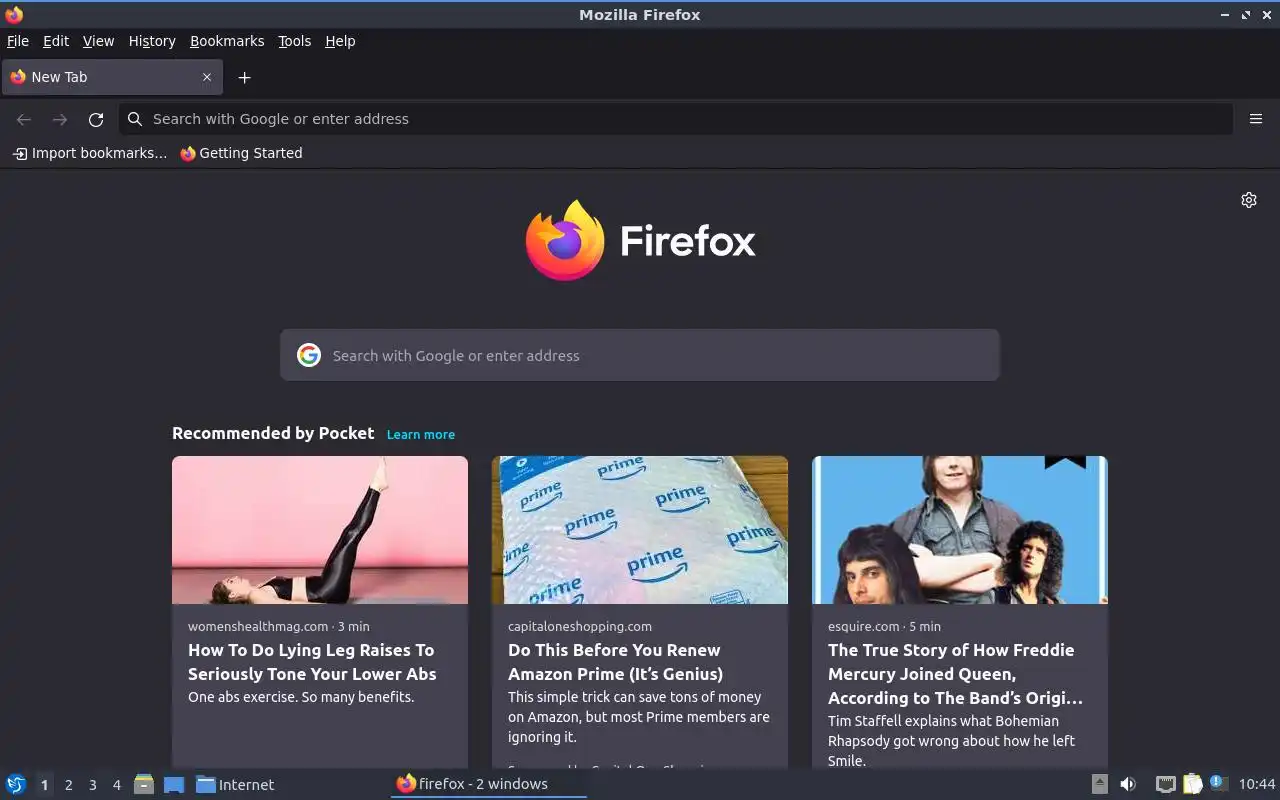
Task: Open the Bookmarks menu
Action: [x=227, y=41]
